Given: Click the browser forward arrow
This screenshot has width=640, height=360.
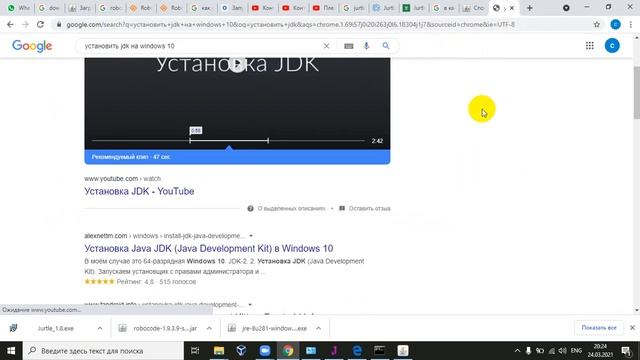Looking at the screenshot, I should (x=25, y=24).
